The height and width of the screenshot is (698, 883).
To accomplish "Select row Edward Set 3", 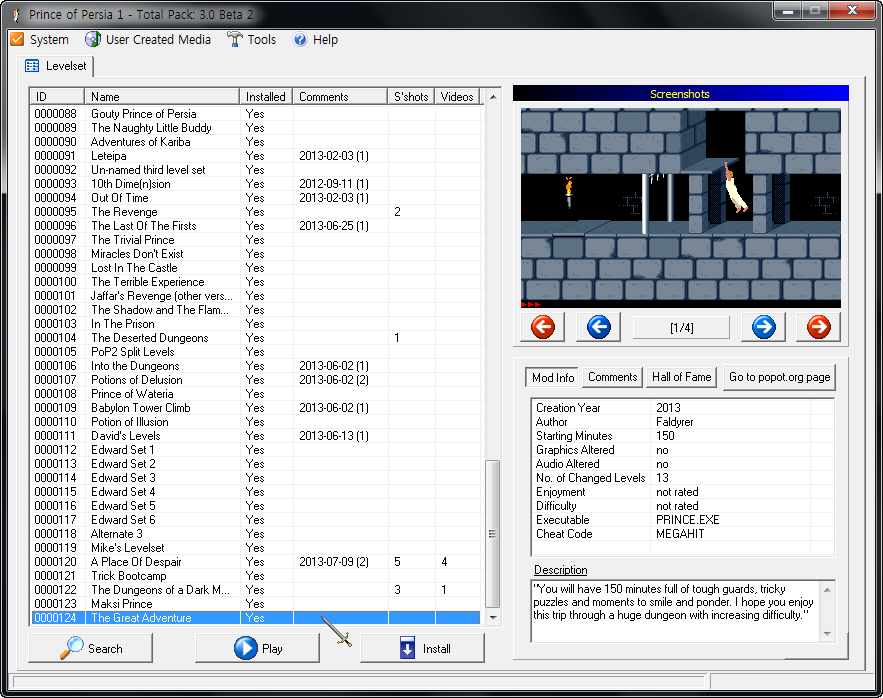I will tap(255, 478).
